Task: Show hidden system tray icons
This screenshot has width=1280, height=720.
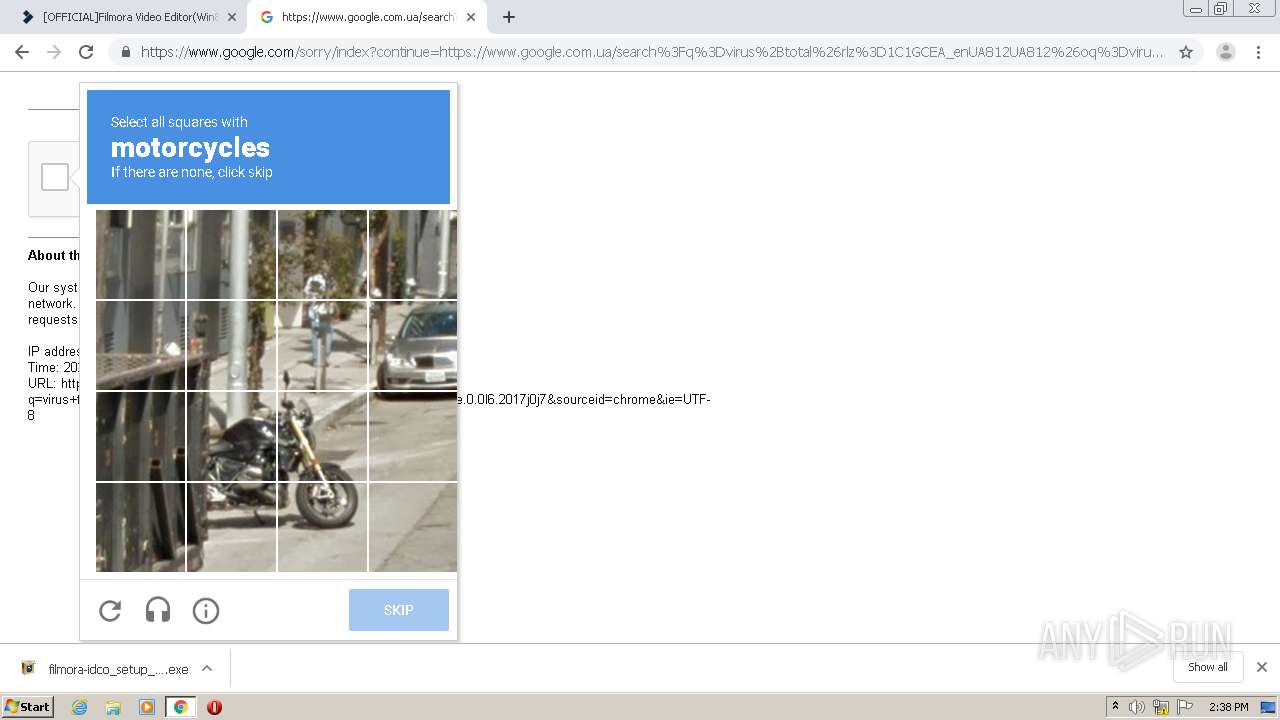Action: (1116, 707)
